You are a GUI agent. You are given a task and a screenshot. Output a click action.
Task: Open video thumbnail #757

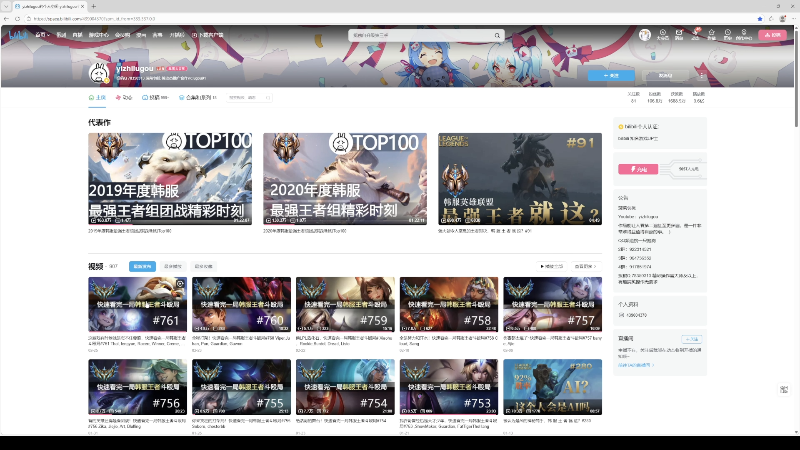coord(553,305)
